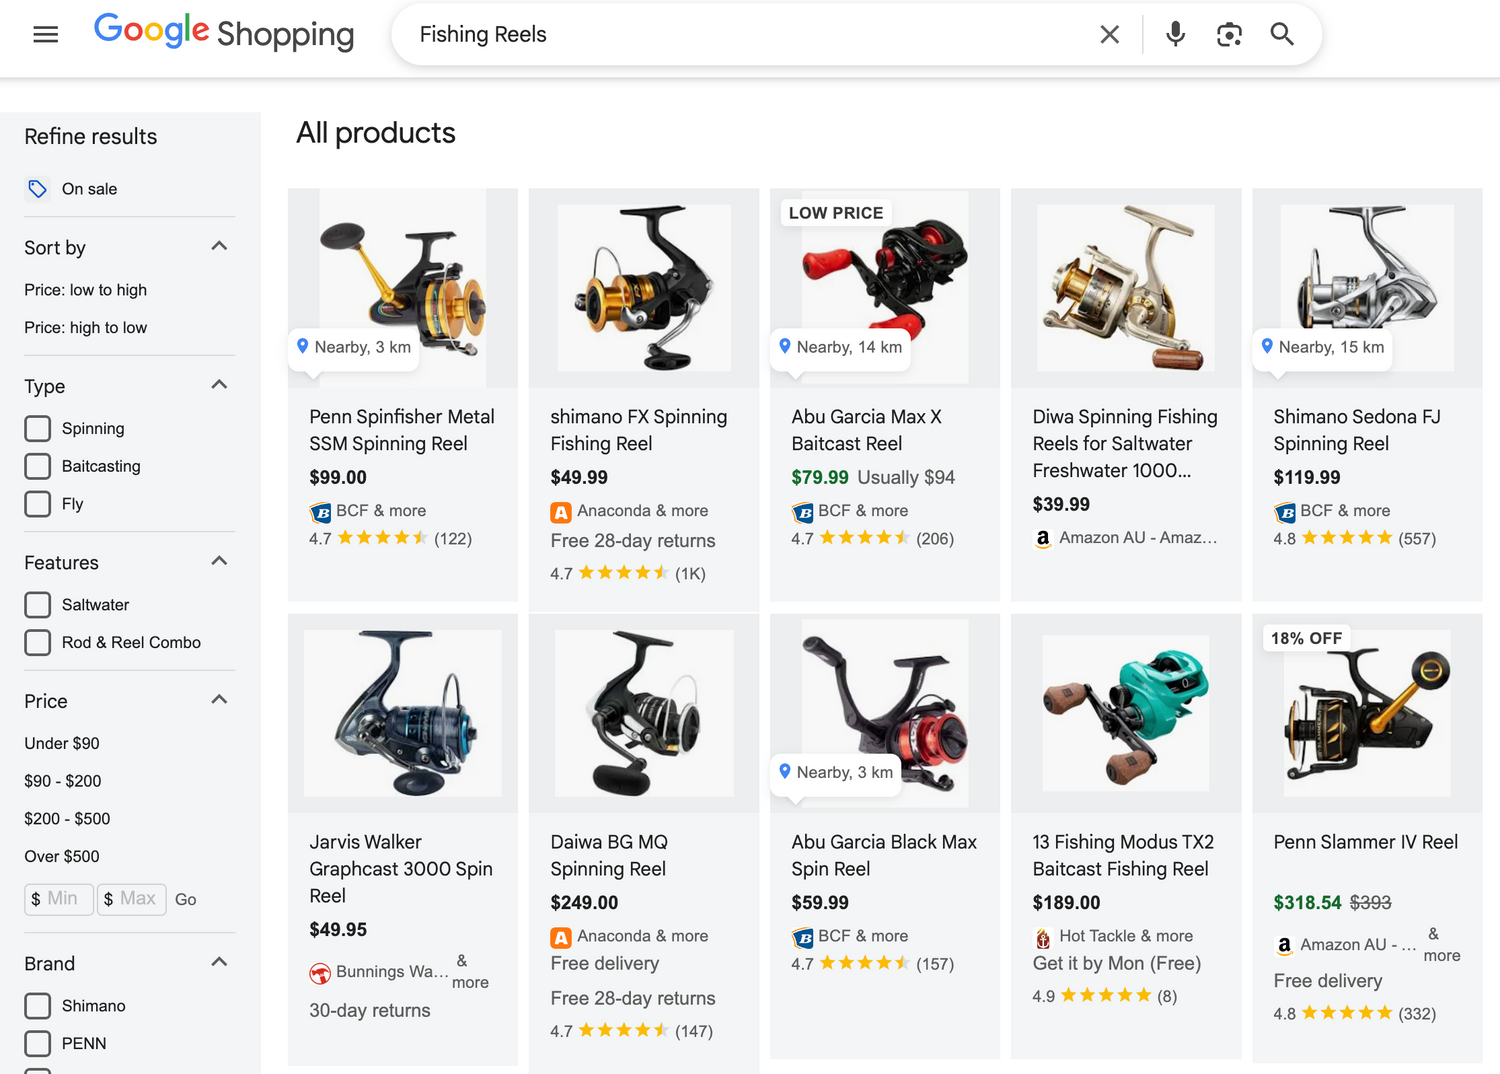Image resolution: width=1500 pixels, height=1074 pixels.
Task: Collapse the Price filter section
Action: (x=220, y=700)
